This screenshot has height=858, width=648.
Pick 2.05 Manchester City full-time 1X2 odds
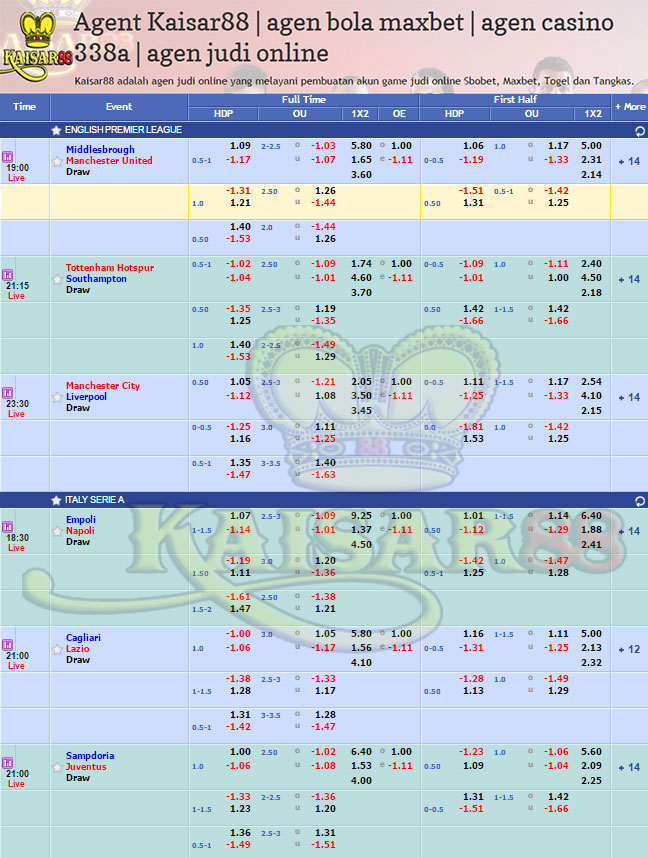point(361,381)
